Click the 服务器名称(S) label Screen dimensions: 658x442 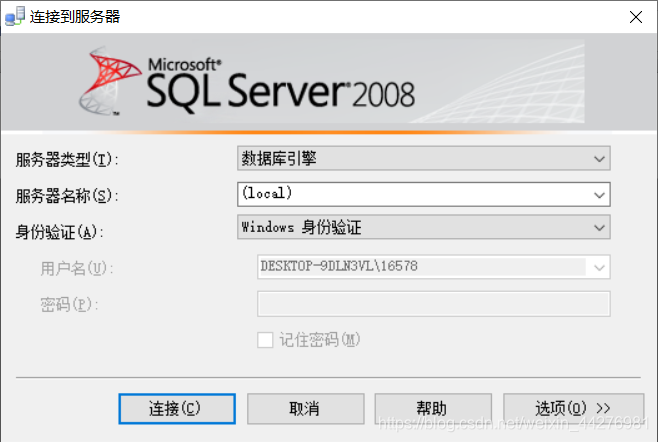(x=67, y=196)
